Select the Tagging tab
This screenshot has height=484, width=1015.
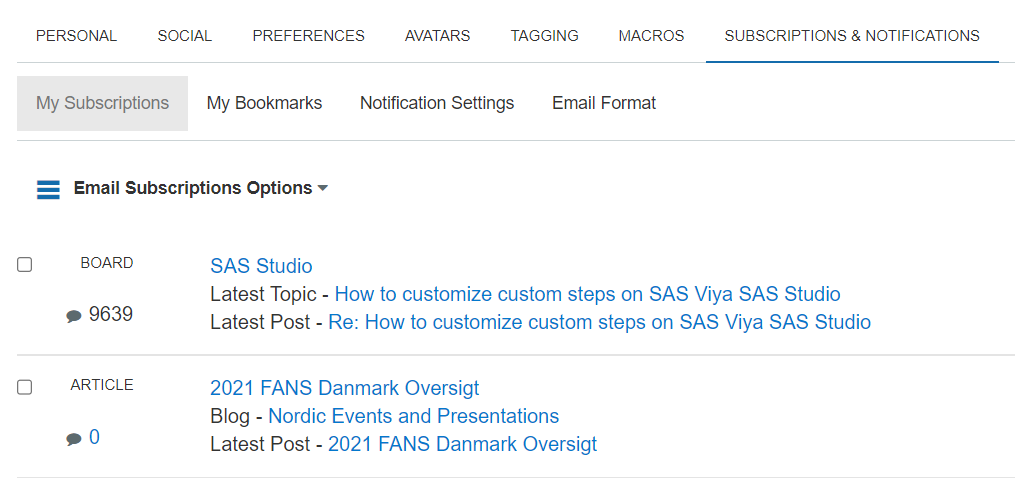(544, 36)
